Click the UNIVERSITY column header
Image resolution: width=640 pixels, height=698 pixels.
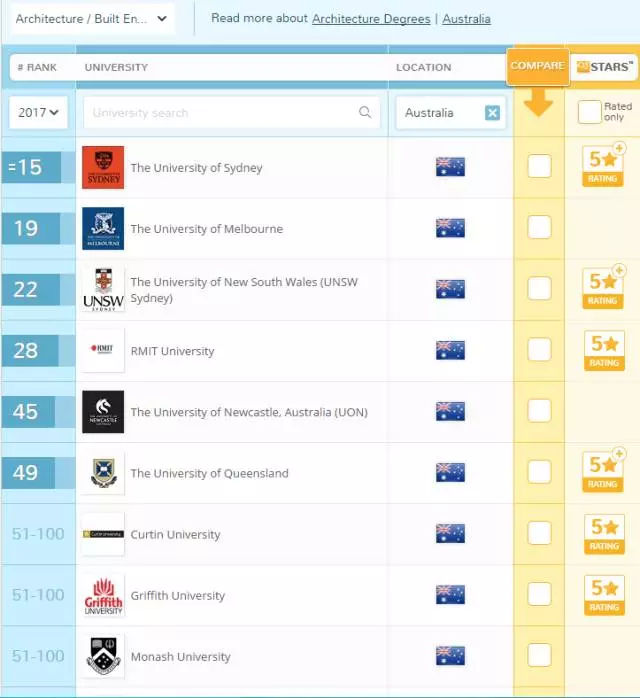(x=116, y=67)
